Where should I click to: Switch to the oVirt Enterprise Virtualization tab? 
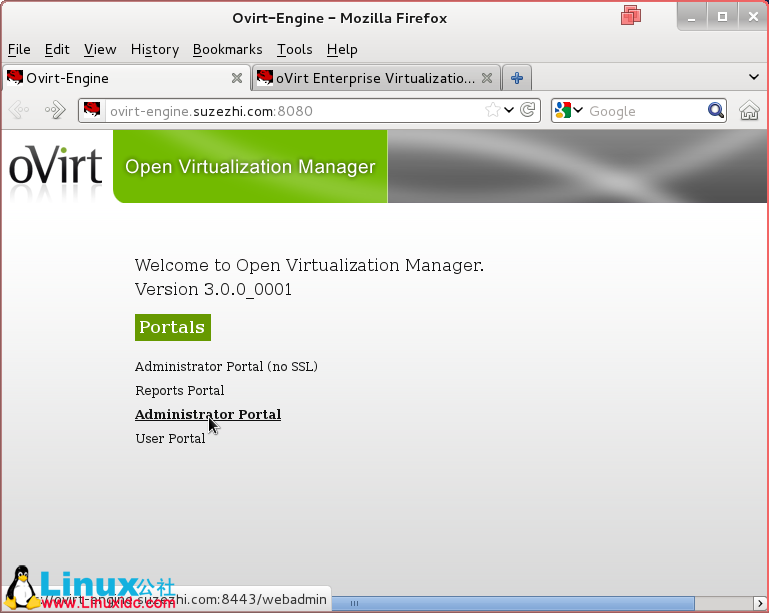pyautogui.click(x=376, y=78)
